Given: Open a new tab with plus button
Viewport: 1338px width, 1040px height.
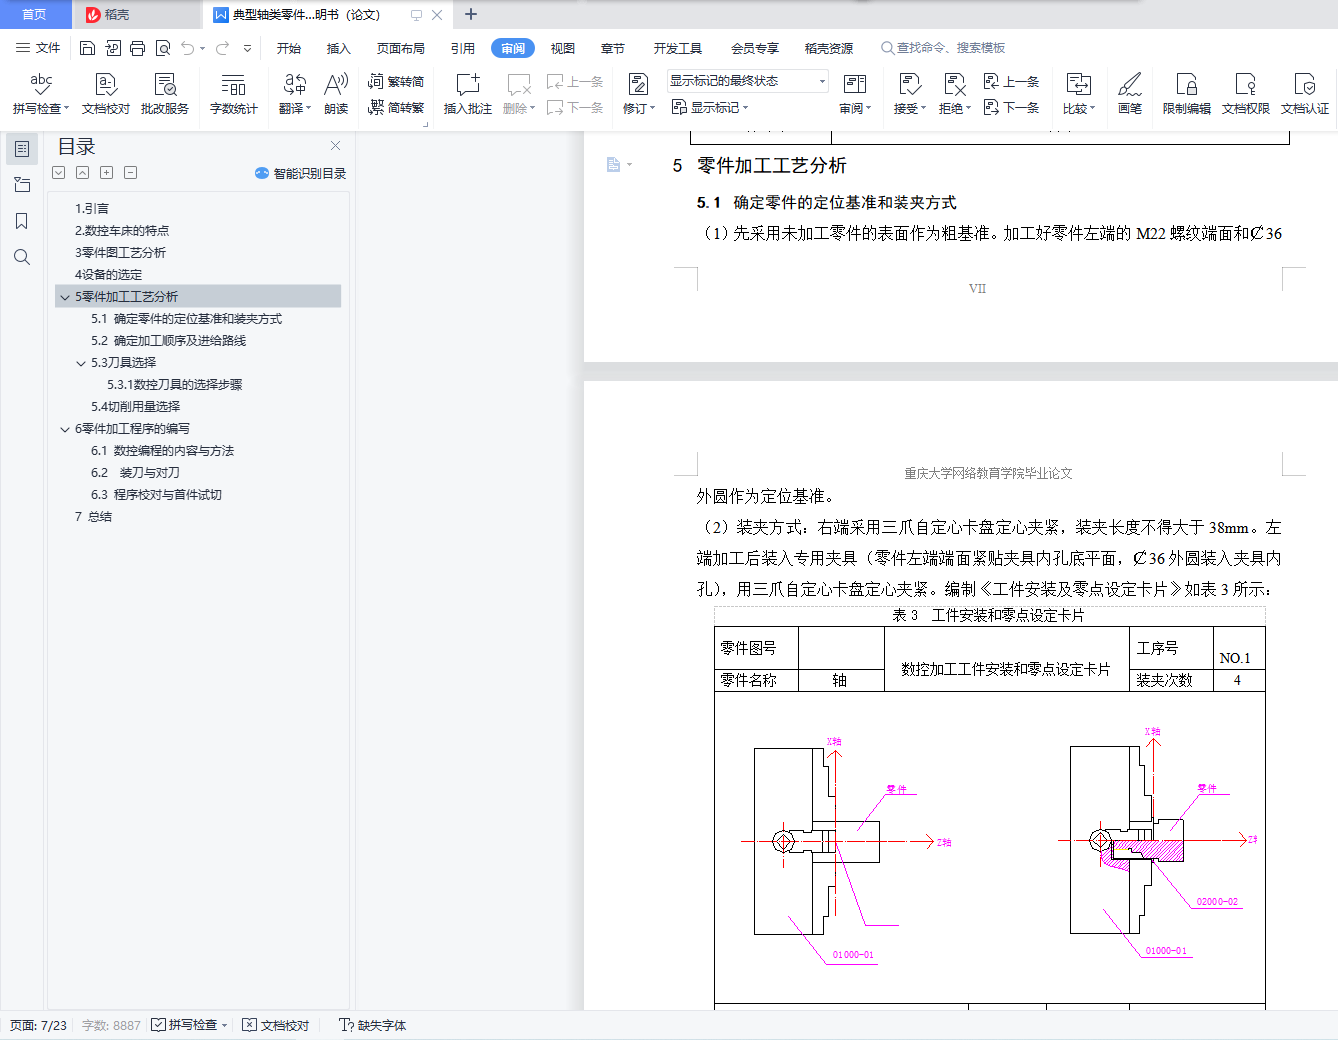Looking at the screenshot, I should [471, 14].
